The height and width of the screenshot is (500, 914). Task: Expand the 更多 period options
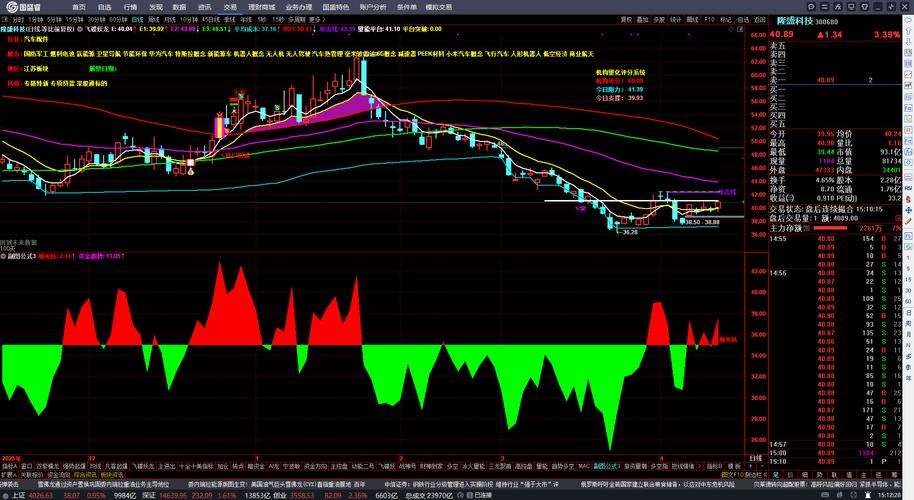(315, 19)
